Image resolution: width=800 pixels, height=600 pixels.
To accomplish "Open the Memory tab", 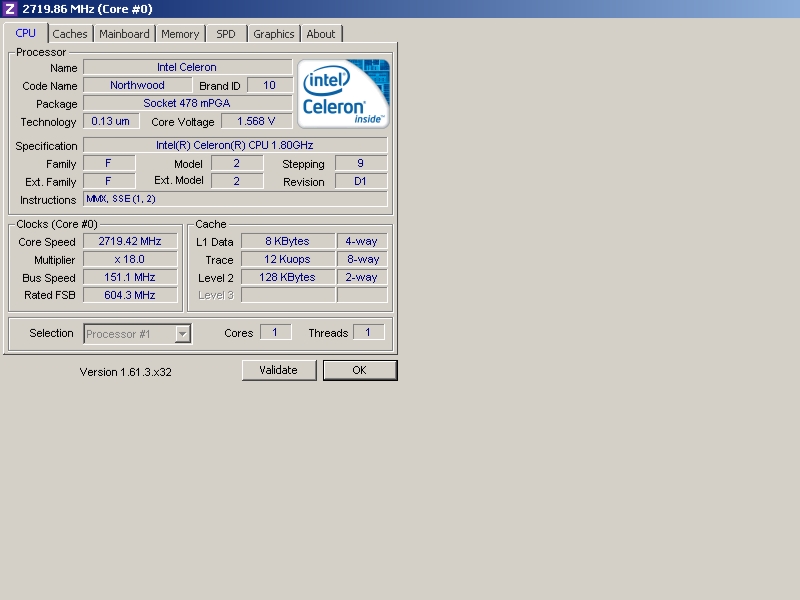I will click(x=180, y=34).
